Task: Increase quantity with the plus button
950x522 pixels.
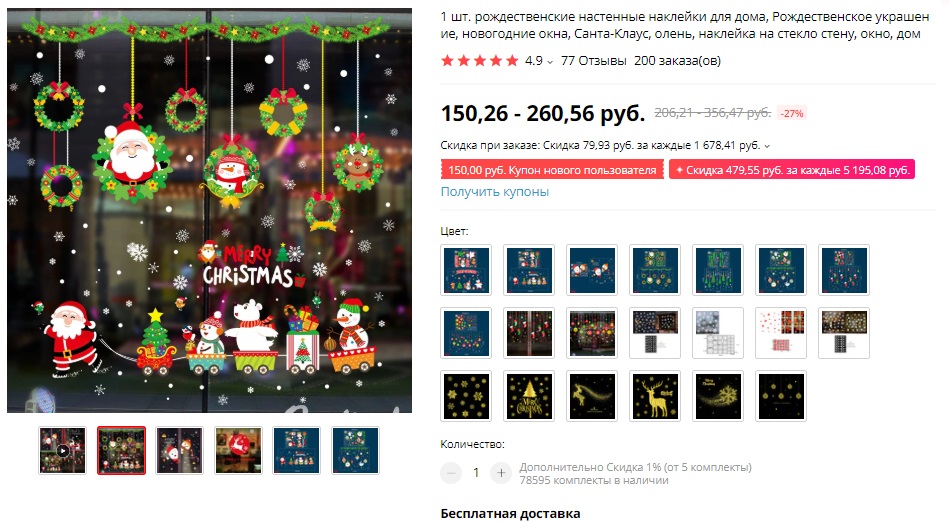Action: point(501,473)
